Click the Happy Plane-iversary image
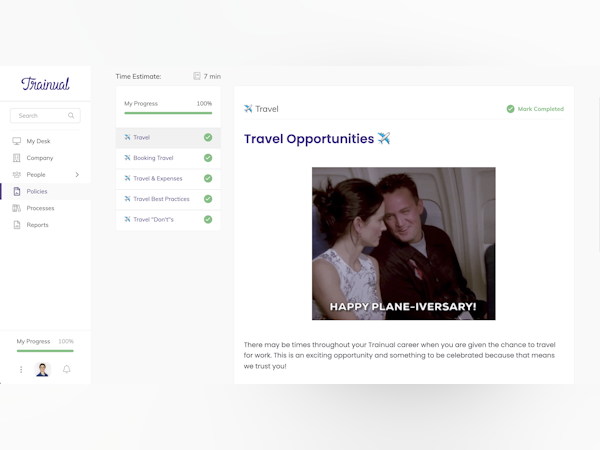This screenshot has height=450, width=600. click(x=403, y=243)
